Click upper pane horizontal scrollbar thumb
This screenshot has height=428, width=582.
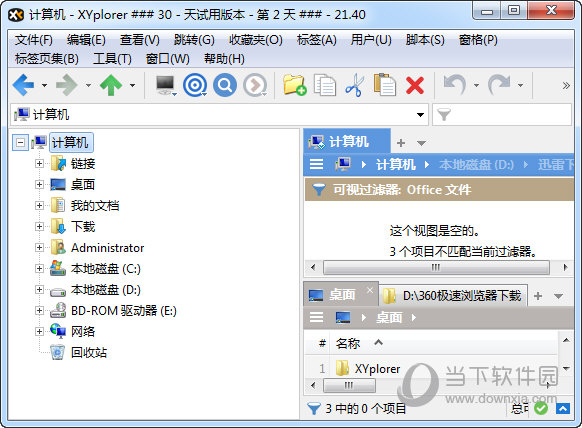click(436, 267)
